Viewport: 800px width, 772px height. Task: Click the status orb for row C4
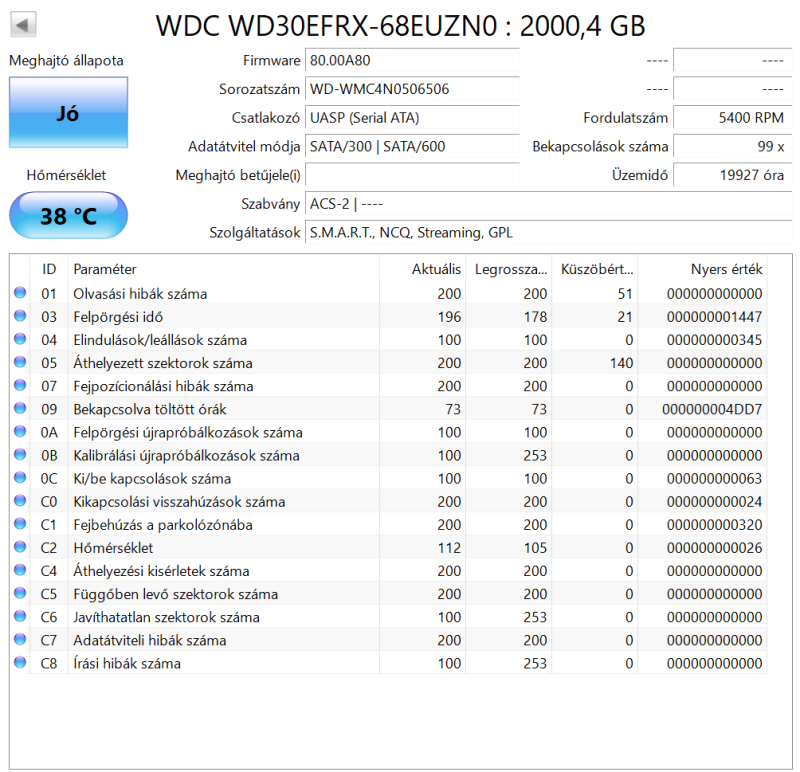pyautogui.click(x=20, y=570)
